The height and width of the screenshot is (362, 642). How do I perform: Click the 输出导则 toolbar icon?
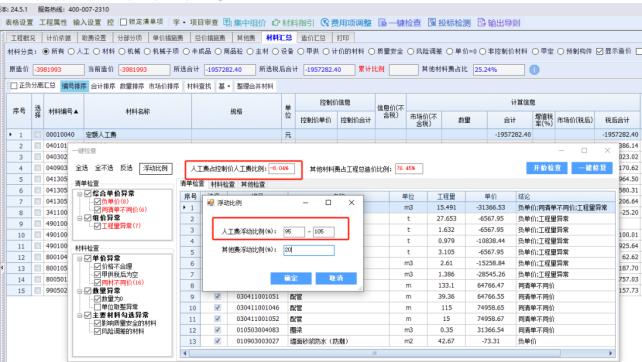pyautogui.click(x=482, y=23)
